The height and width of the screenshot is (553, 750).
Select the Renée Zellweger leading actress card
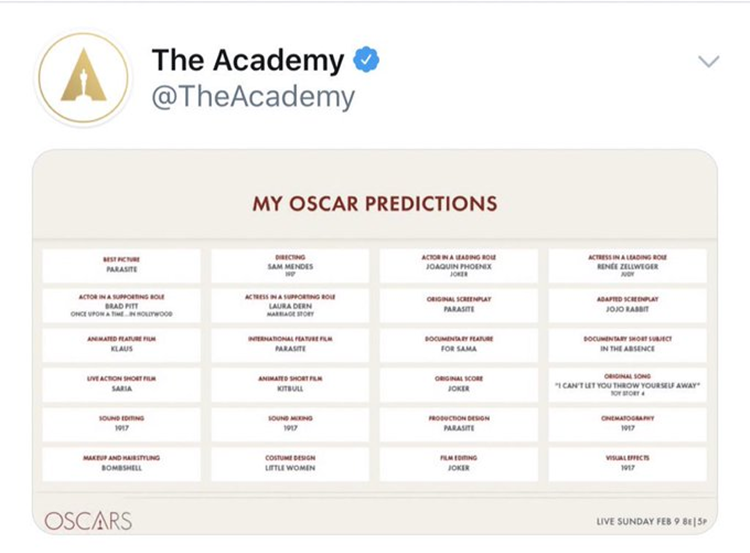(x=628, y=265)
